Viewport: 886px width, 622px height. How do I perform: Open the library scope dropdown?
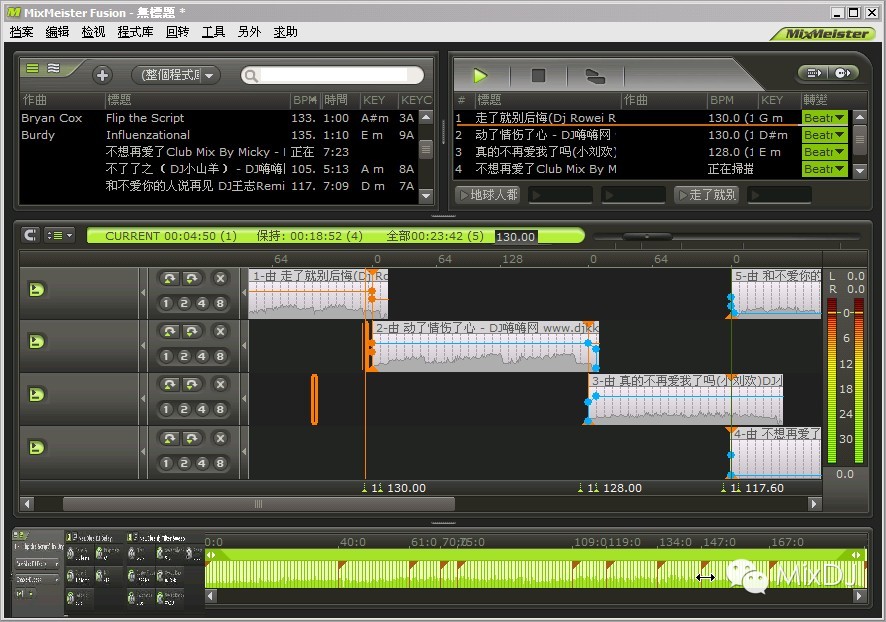(176, 75)
